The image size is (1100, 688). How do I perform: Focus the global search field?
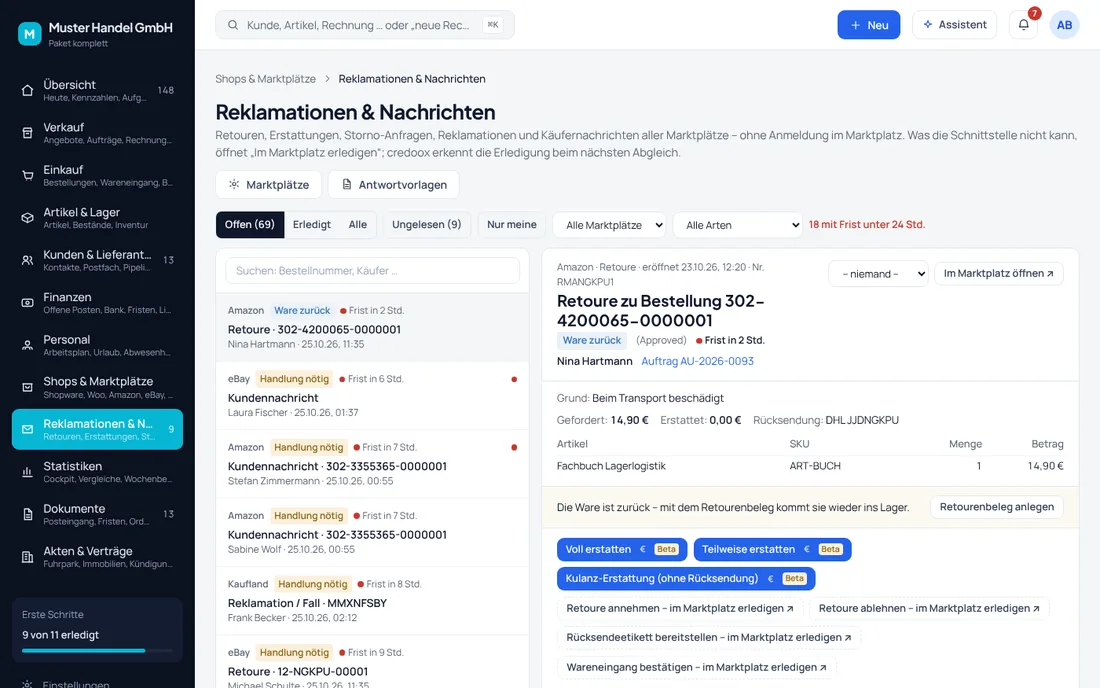pyautogui.click(x=365, y=25)
